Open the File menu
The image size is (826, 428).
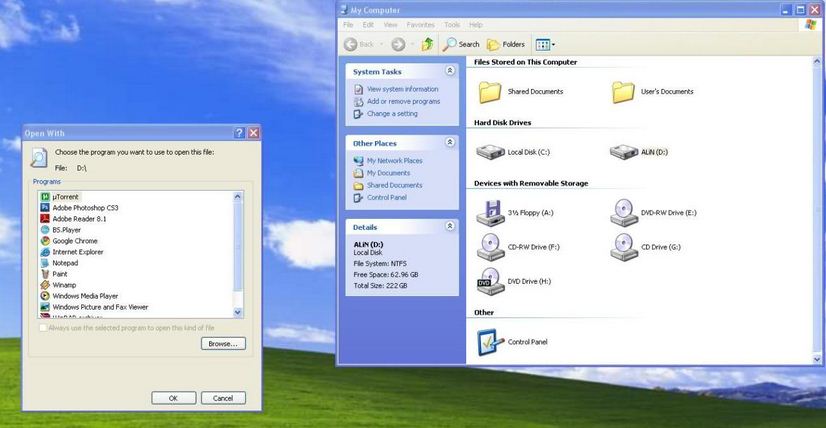coord(348,25)
